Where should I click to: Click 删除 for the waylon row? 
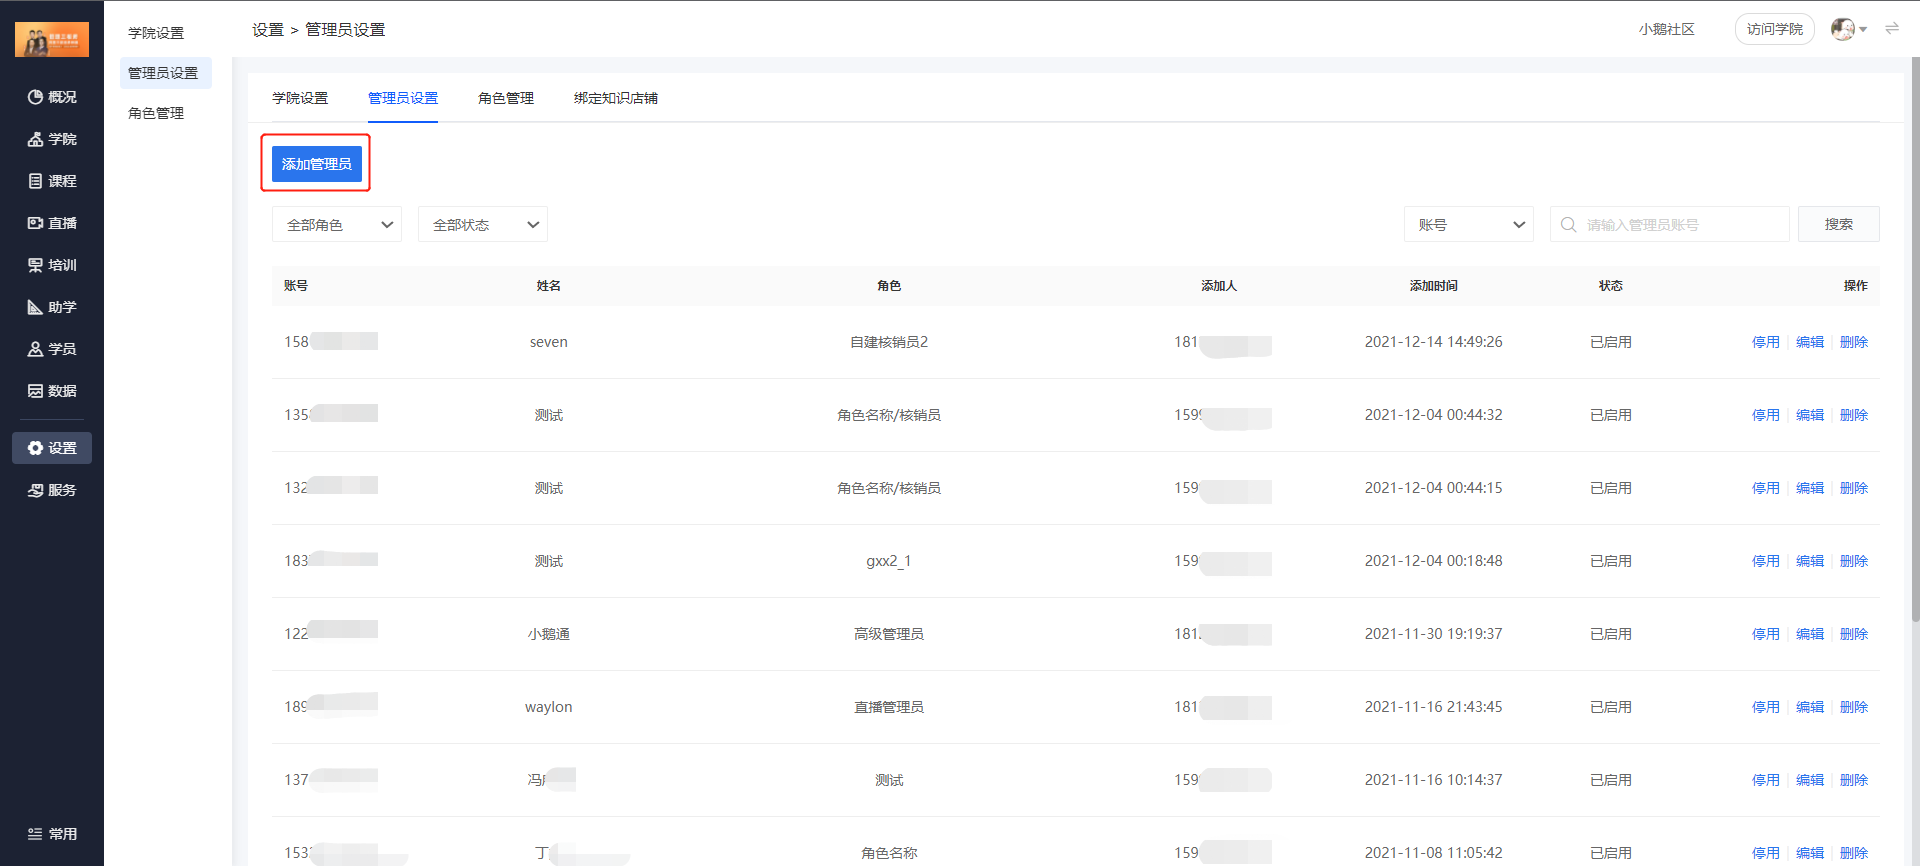tap(1854, 707)
